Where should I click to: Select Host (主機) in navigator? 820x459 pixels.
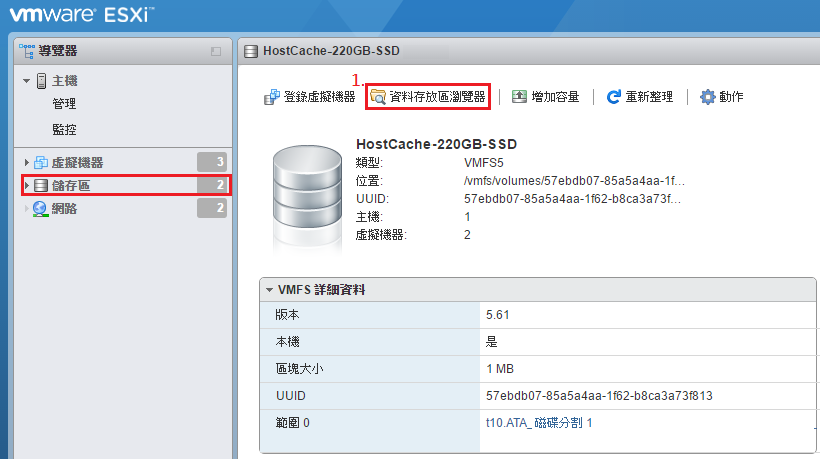(64, 81)
